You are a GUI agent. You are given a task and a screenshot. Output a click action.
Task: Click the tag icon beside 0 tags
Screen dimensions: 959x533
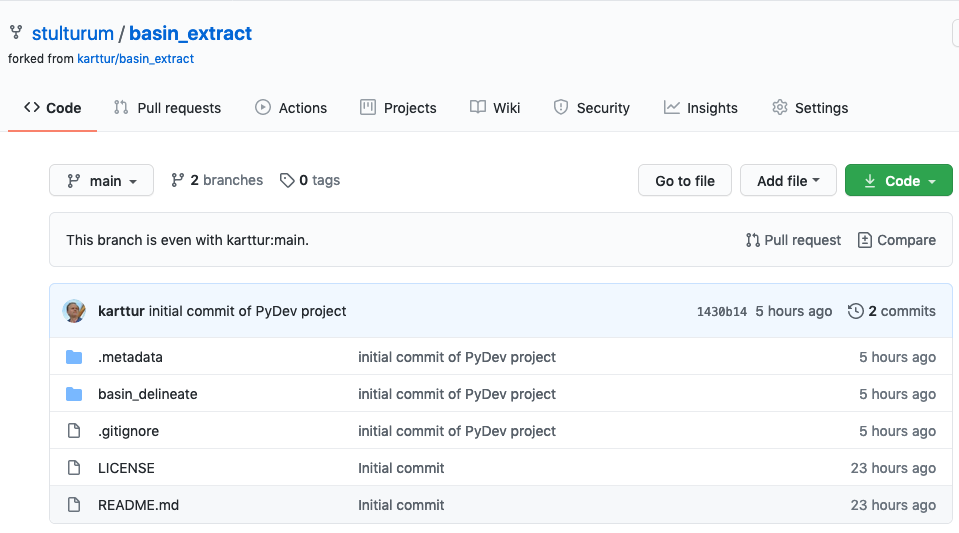click(287, 180)
